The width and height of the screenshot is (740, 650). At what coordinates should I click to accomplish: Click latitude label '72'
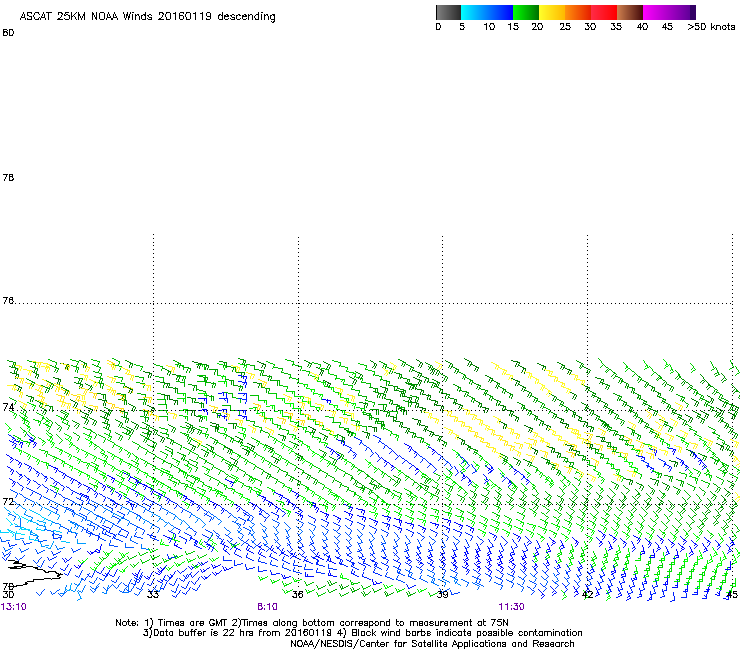point(8,501)
